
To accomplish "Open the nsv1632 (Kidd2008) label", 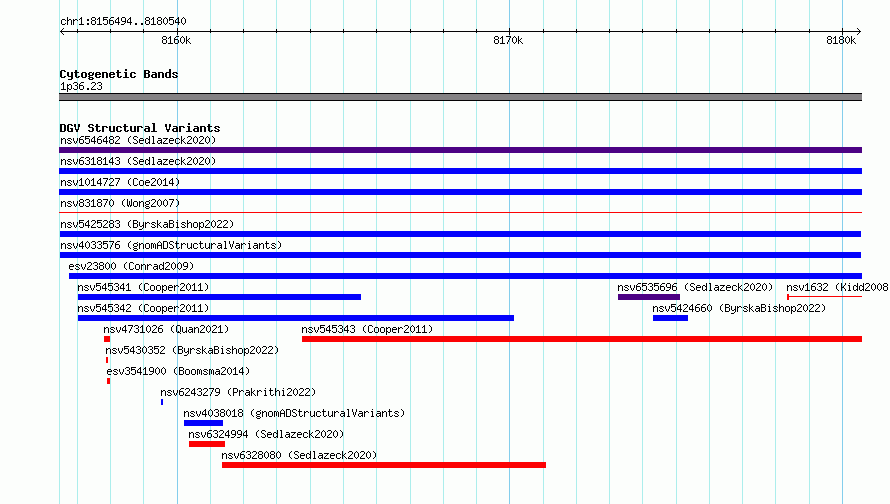I will [x=837, y=287].
